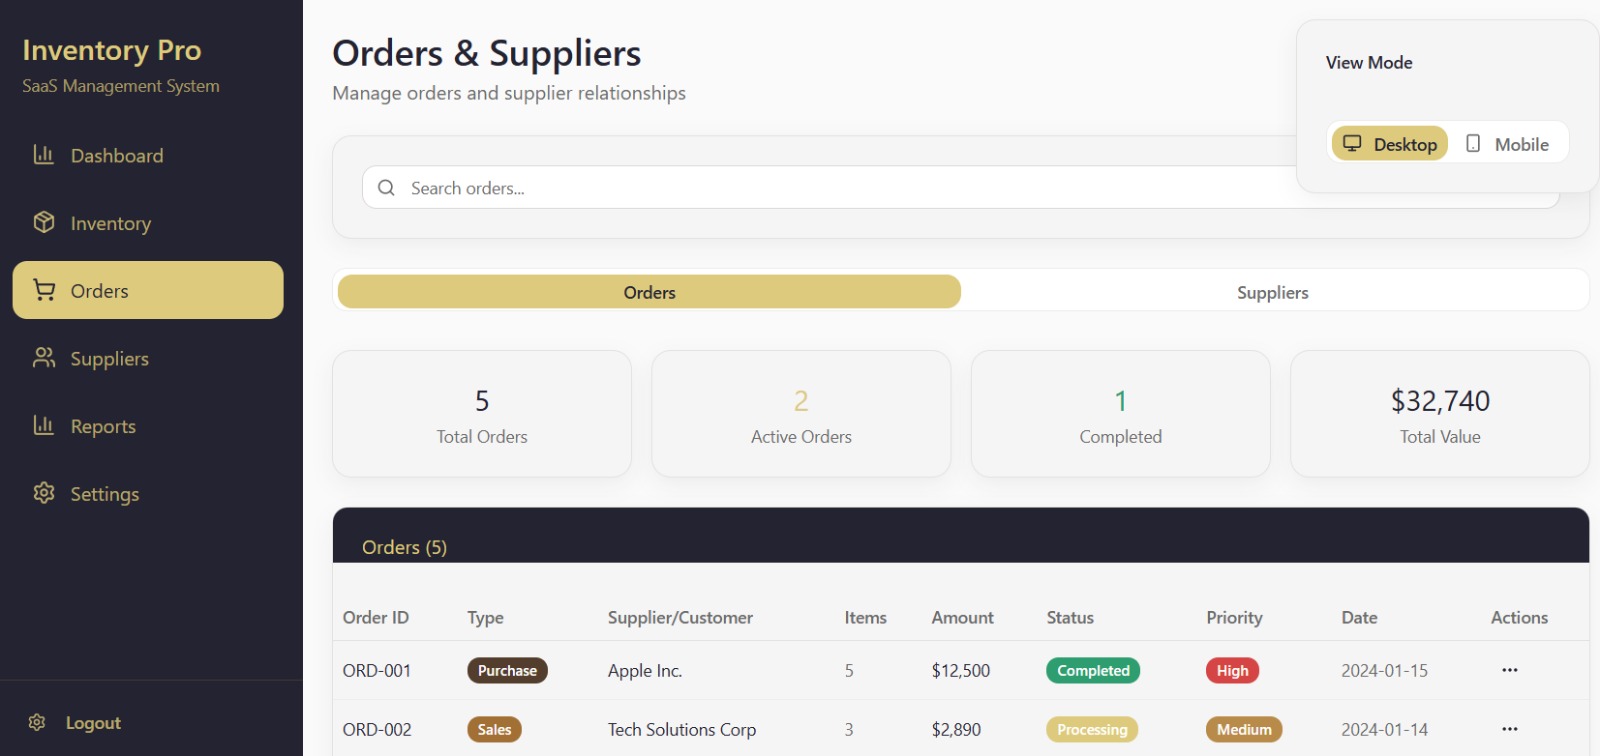Click the Orders shopping cart icon

(44, 290)
